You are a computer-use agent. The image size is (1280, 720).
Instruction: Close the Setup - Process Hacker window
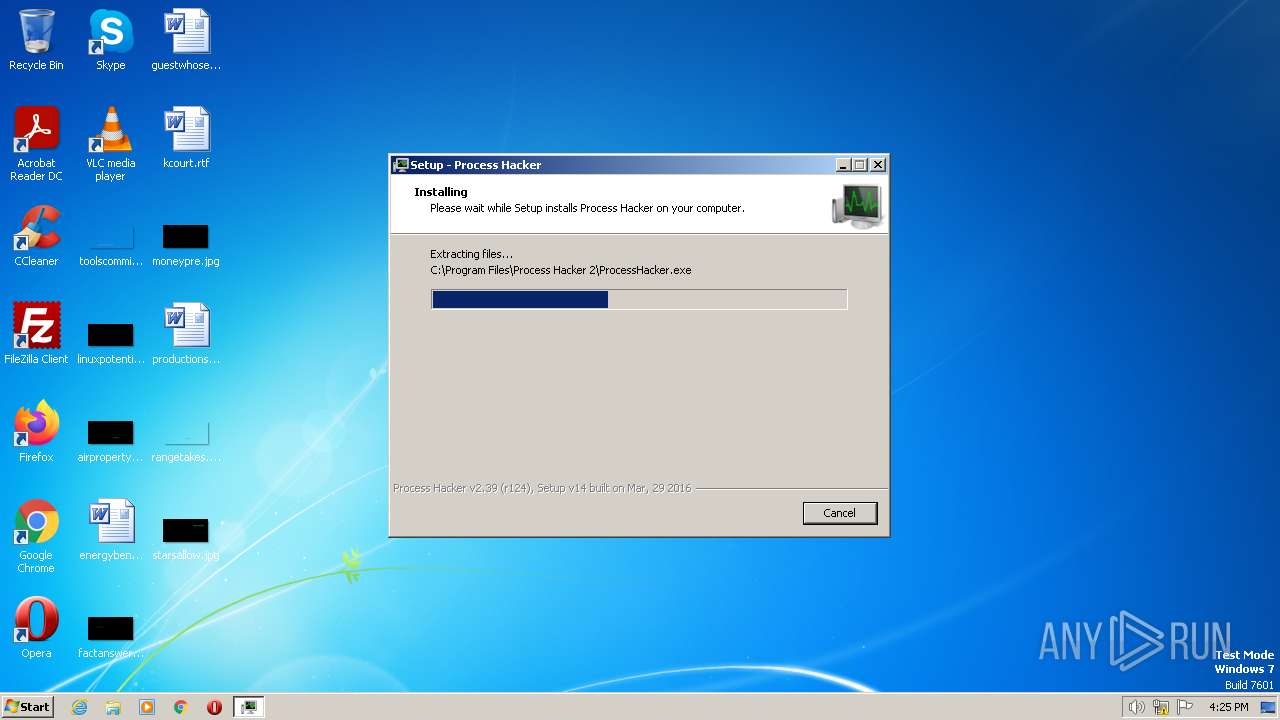point(878,165)
